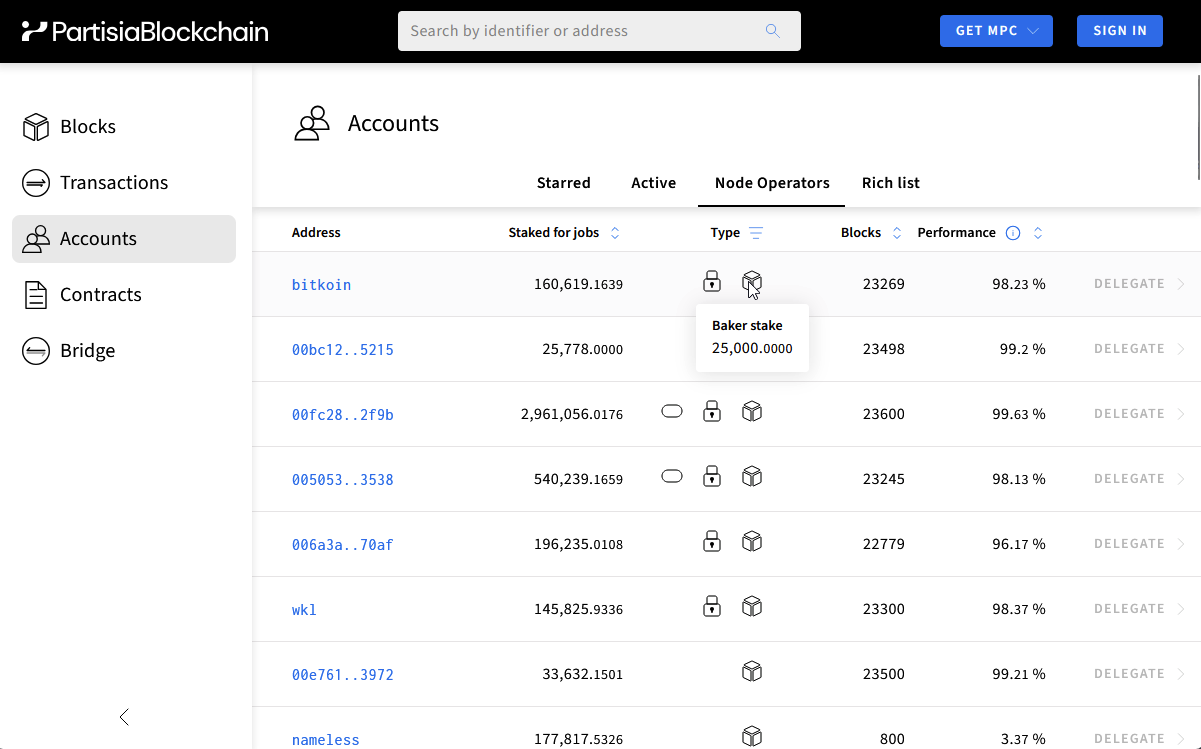The image size is (1201, 749).
Task: Open the bitkoin account link
Action: click(321, 285)
